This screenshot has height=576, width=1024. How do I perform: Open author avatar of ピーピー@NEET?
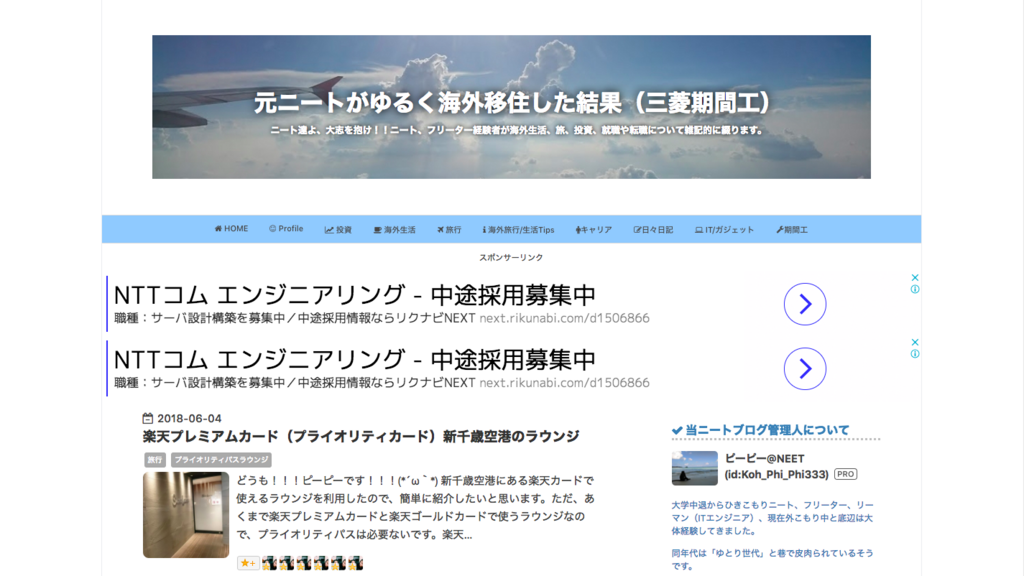coord(694,468)
